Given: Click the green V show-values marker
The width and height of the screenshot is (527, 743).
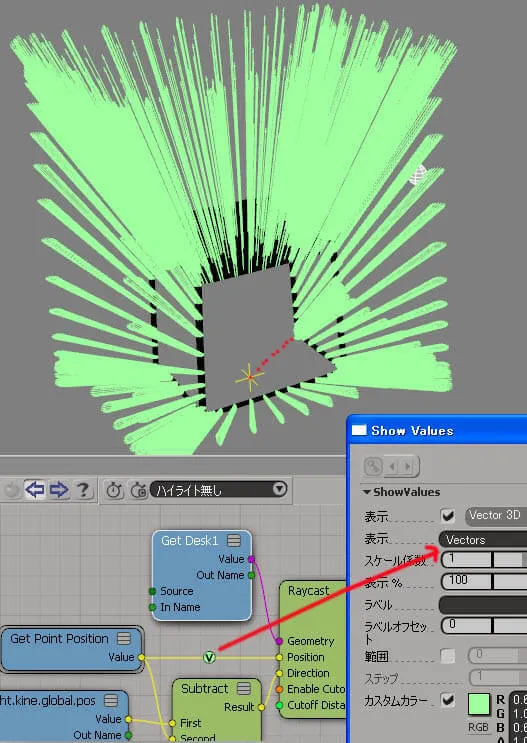Looking at the screenshot, I should tap(209, 657).
